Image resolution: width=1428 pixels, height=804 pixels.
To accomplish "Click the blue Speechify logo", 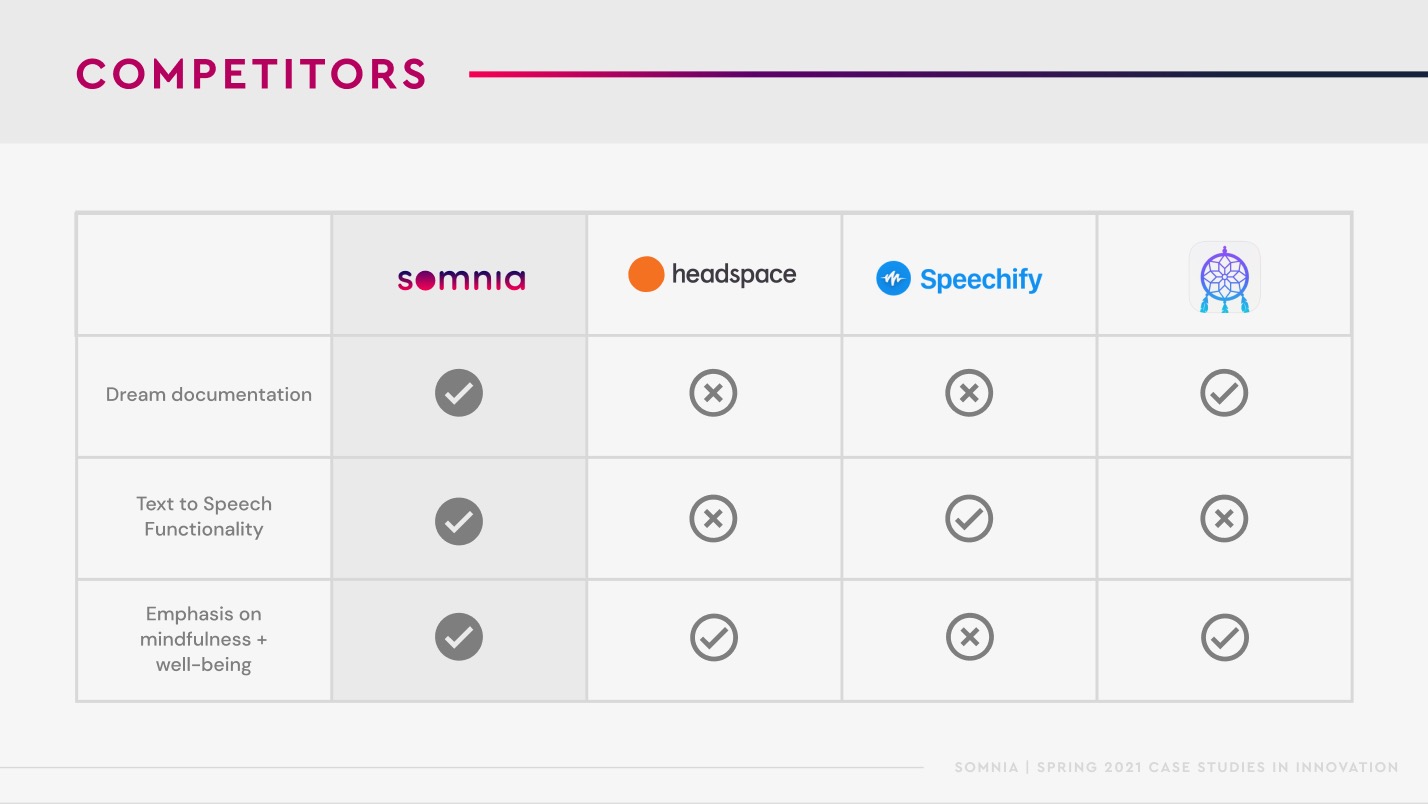I will 959,279.
